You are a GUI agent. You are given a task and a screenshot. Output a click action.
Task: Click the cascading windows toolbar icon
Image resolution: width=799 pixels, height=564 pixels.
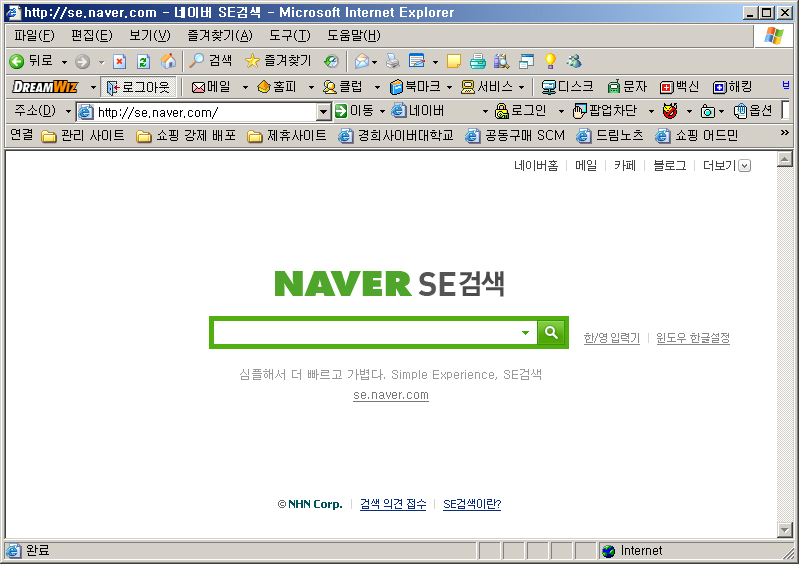pyautogui.click(x=526, y=62)
